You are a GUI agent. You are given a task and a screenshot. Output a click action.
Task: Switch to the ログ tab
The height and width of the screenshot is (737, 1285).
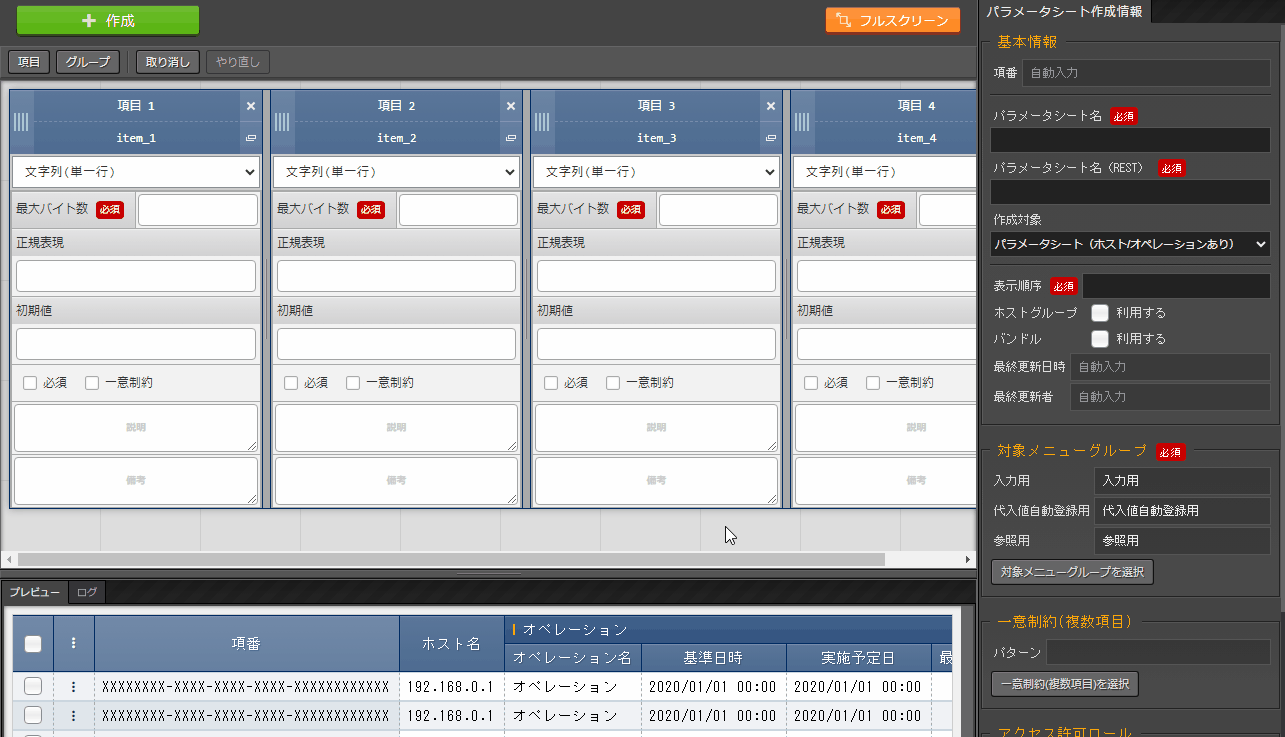87,593
